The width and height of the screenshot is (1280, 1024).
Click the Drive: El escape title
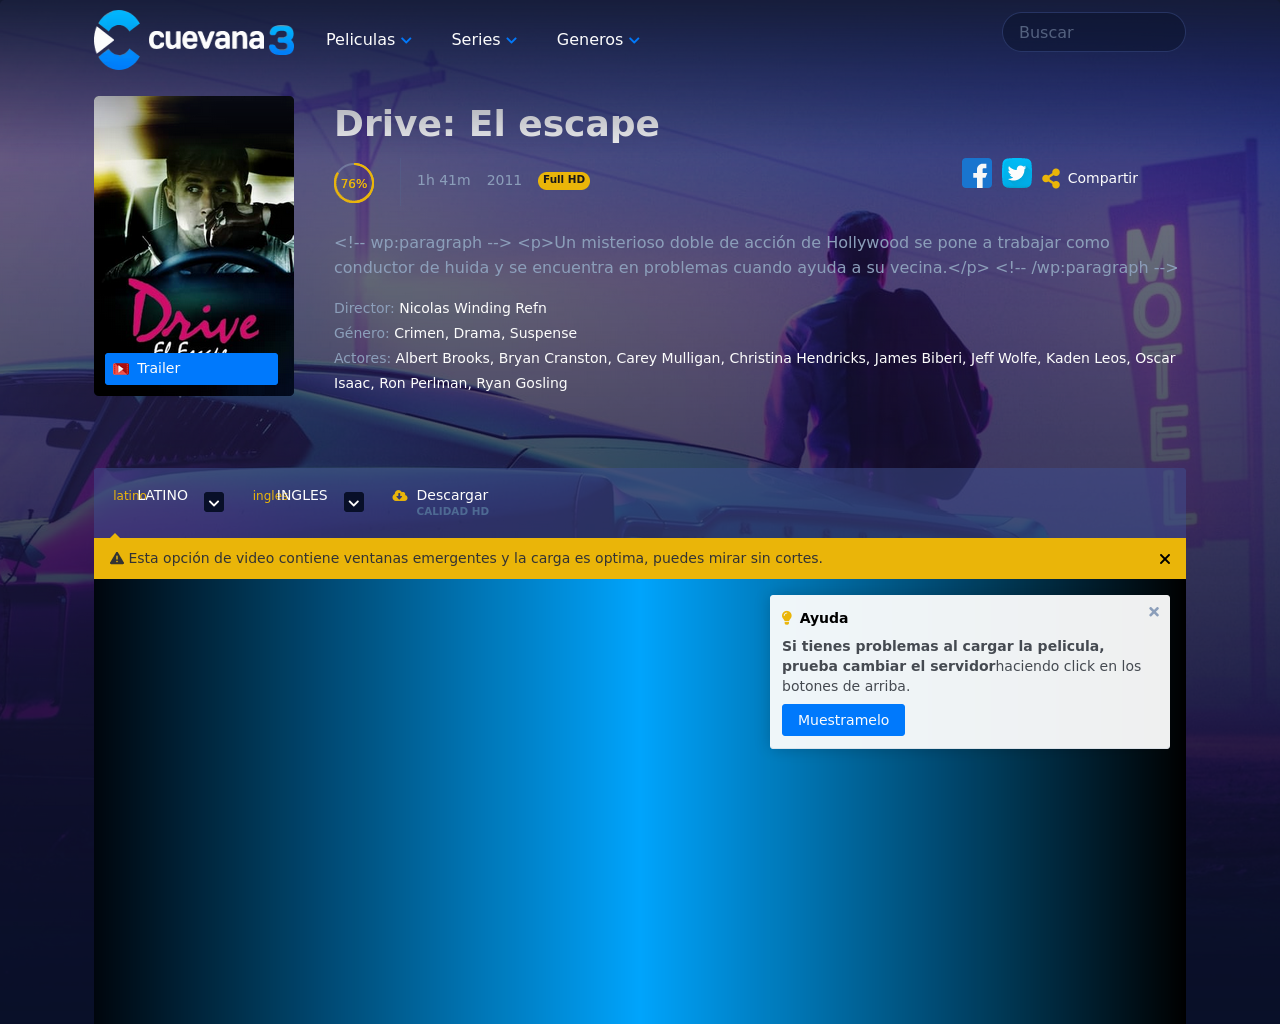497,124
